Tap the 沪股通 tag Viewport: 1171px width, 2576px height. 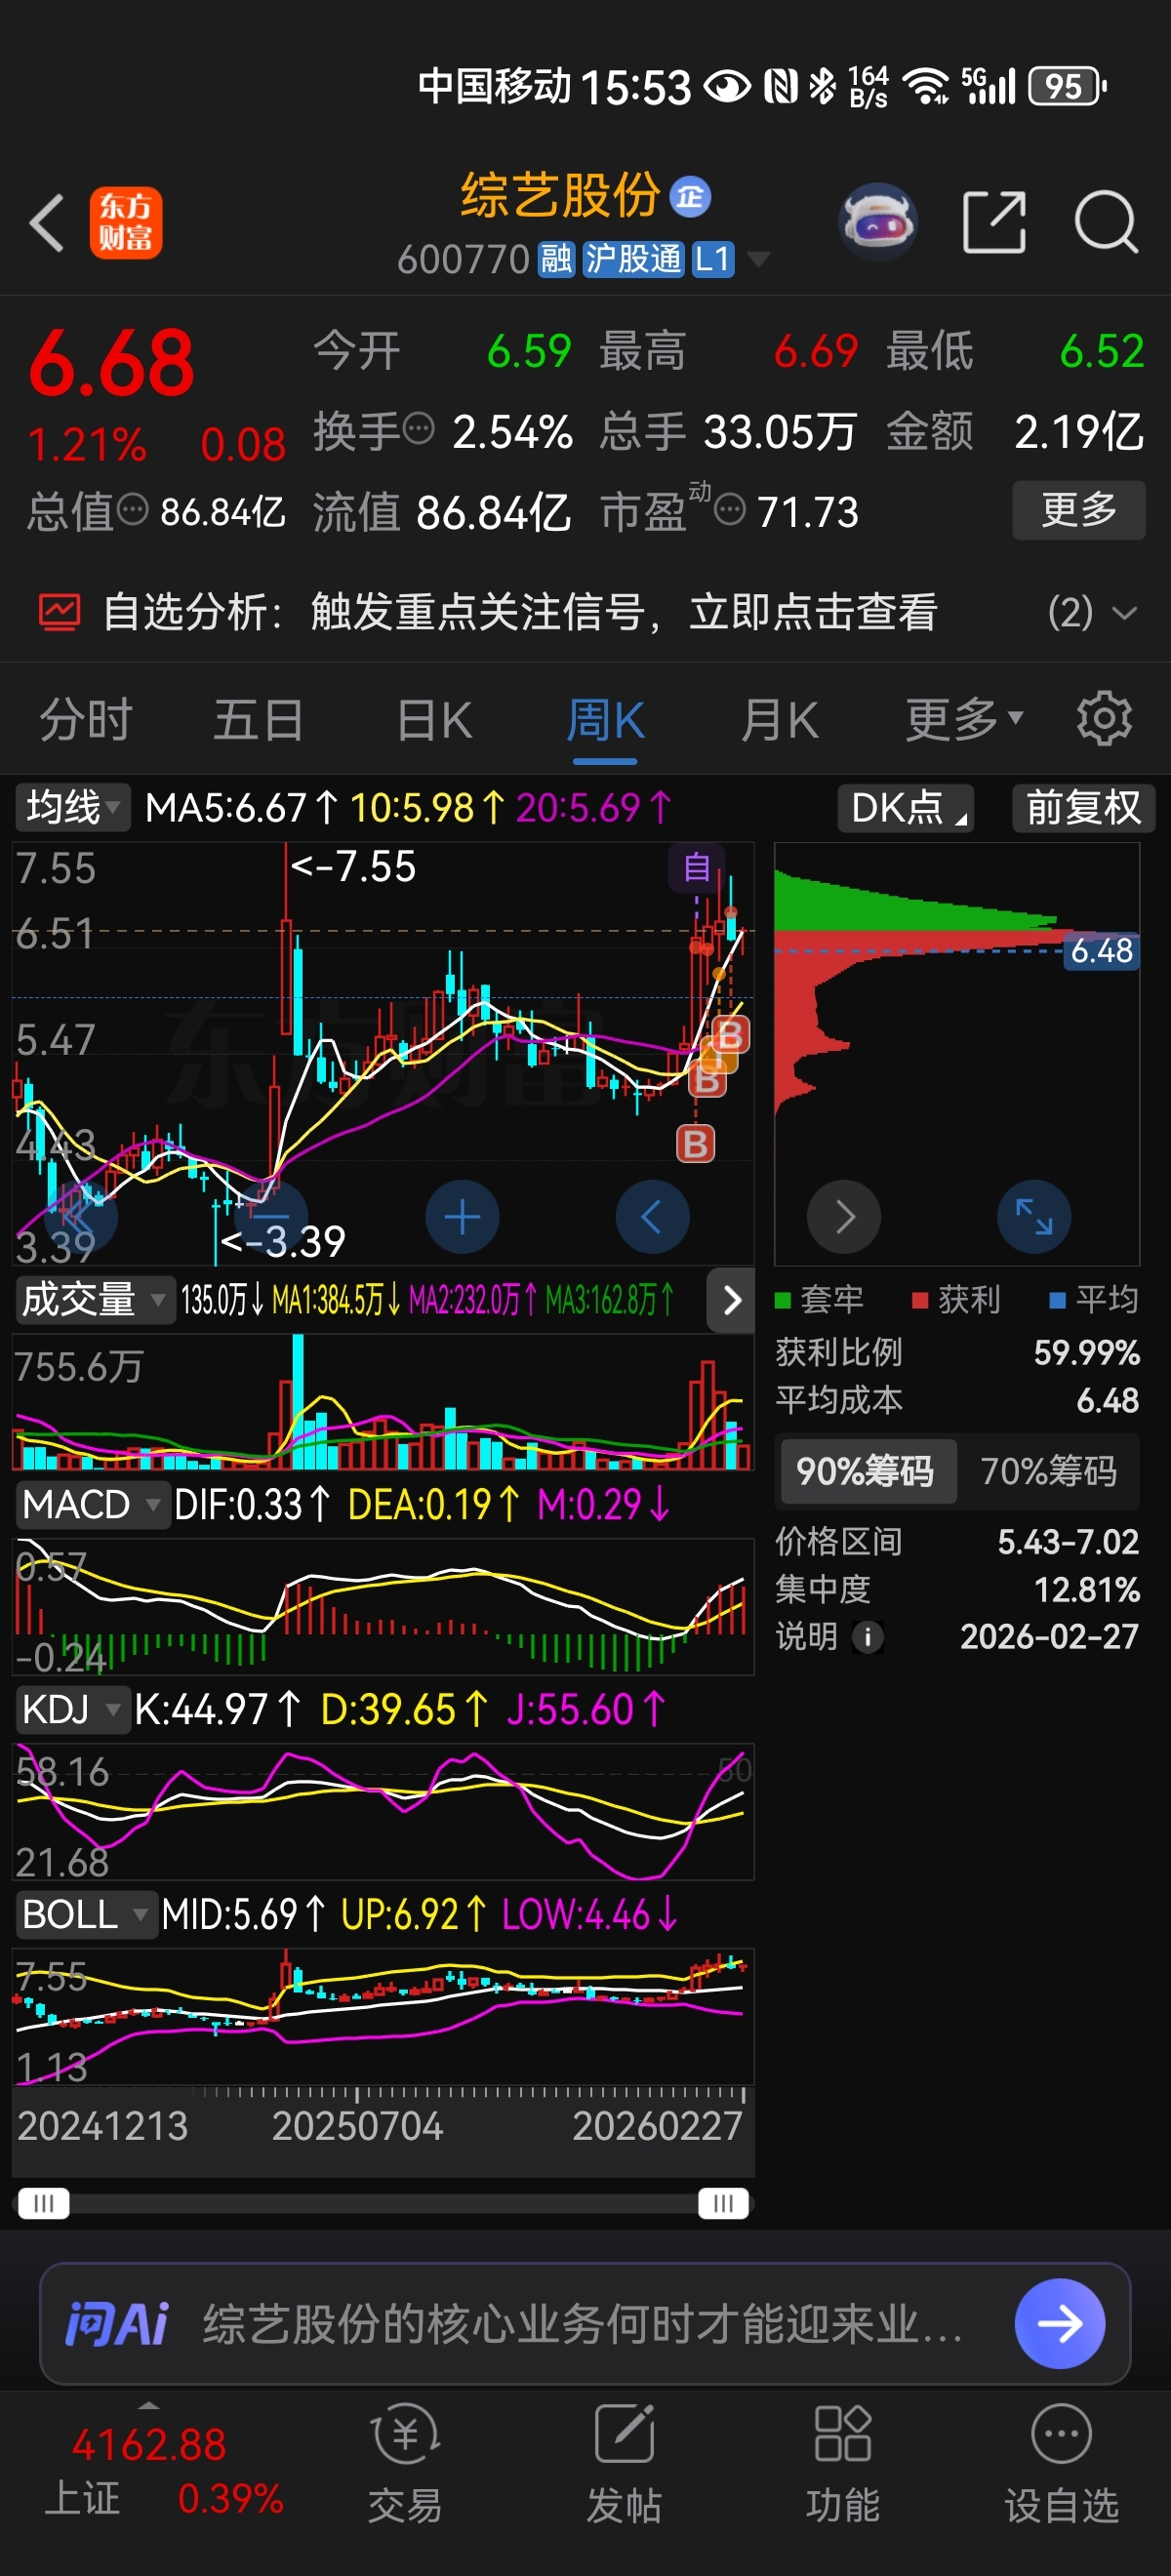point(632,260)
